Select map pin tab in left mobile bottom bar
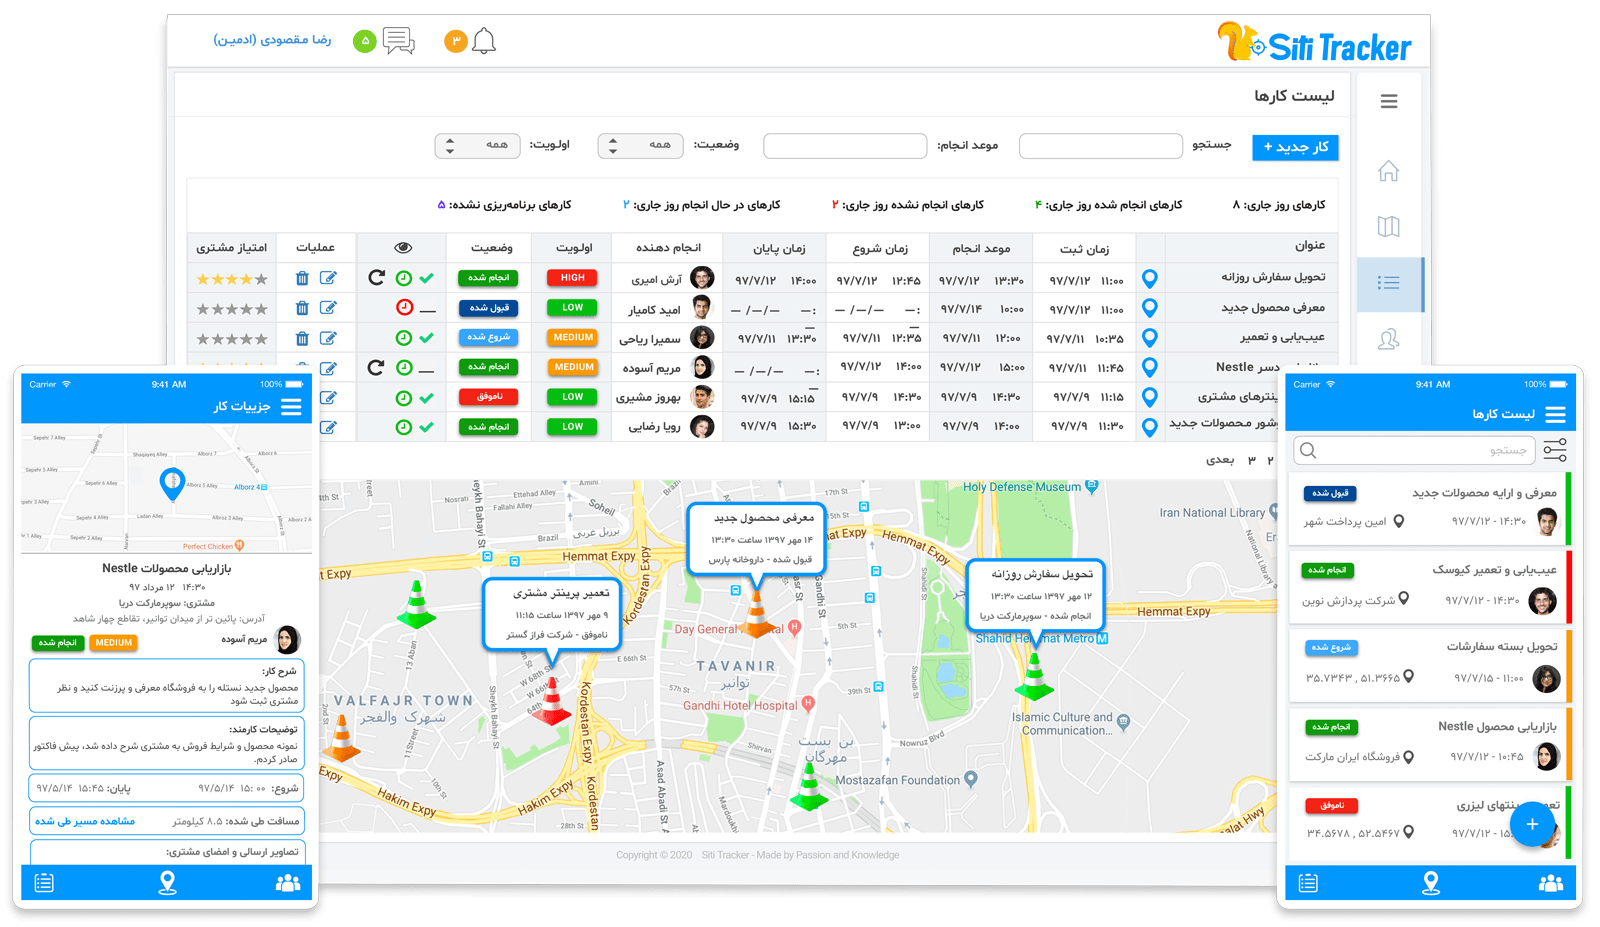Viewport: 1600px width, 927px height. [168, 883]
